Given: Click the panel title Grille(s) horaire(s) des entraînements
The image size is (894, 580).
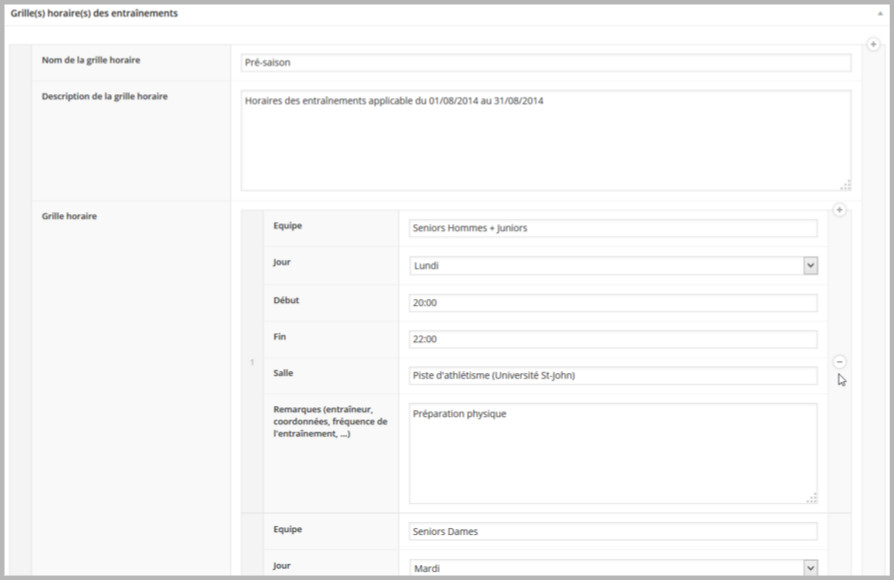Looking at the screenshot, I should (x=94, y=13).
